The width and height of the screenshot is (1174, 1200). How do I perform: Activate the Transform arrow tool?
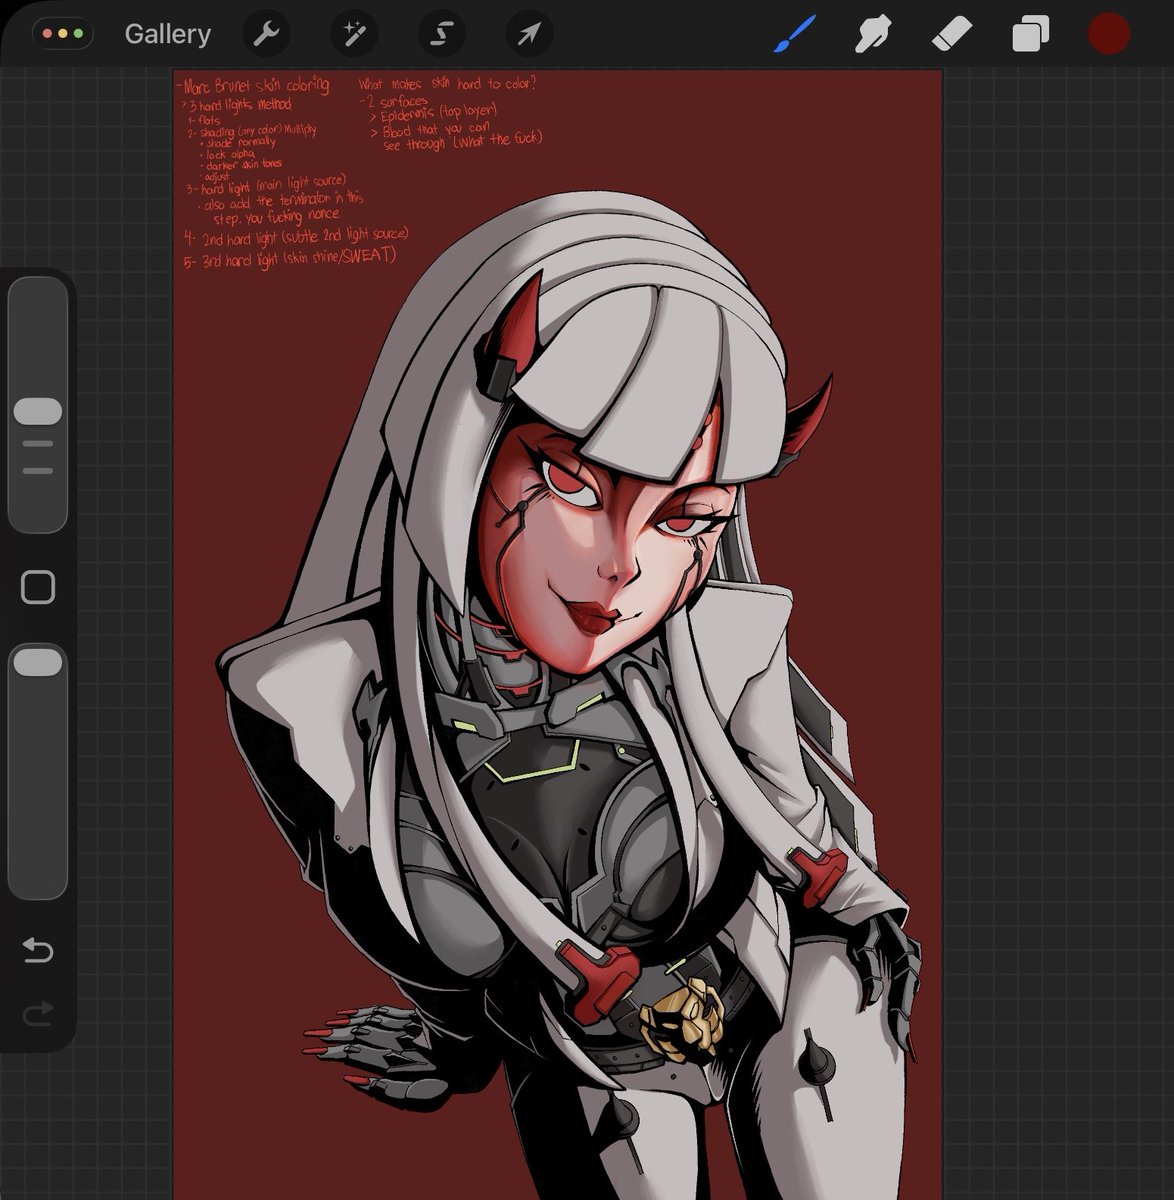[x=528, y=34]
